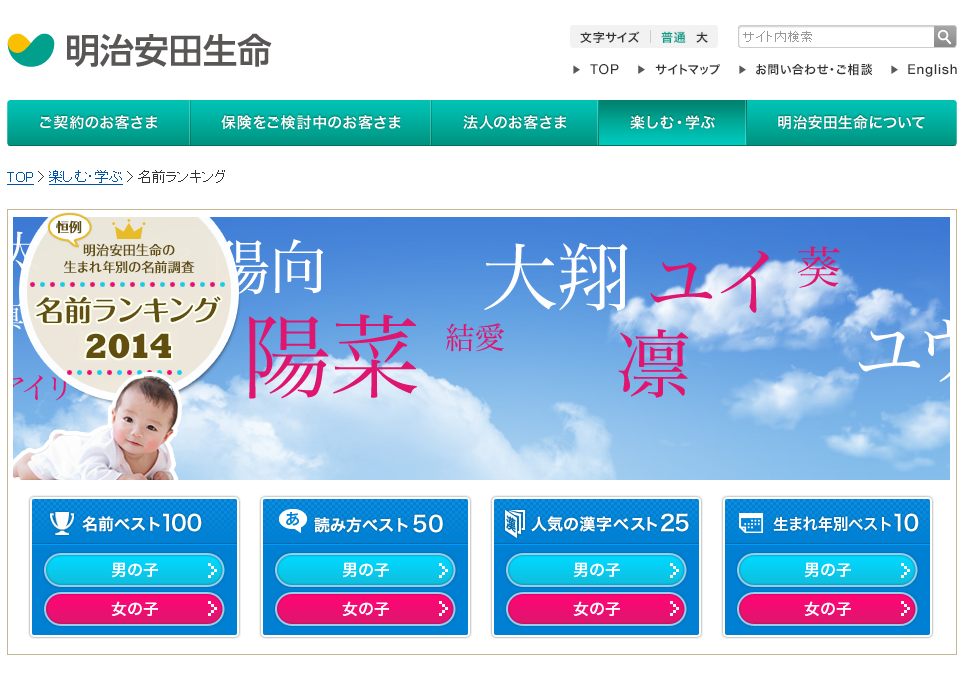Open 男の子 under 名前ベスト100
The image size is (960, 682).
[134, 570]
